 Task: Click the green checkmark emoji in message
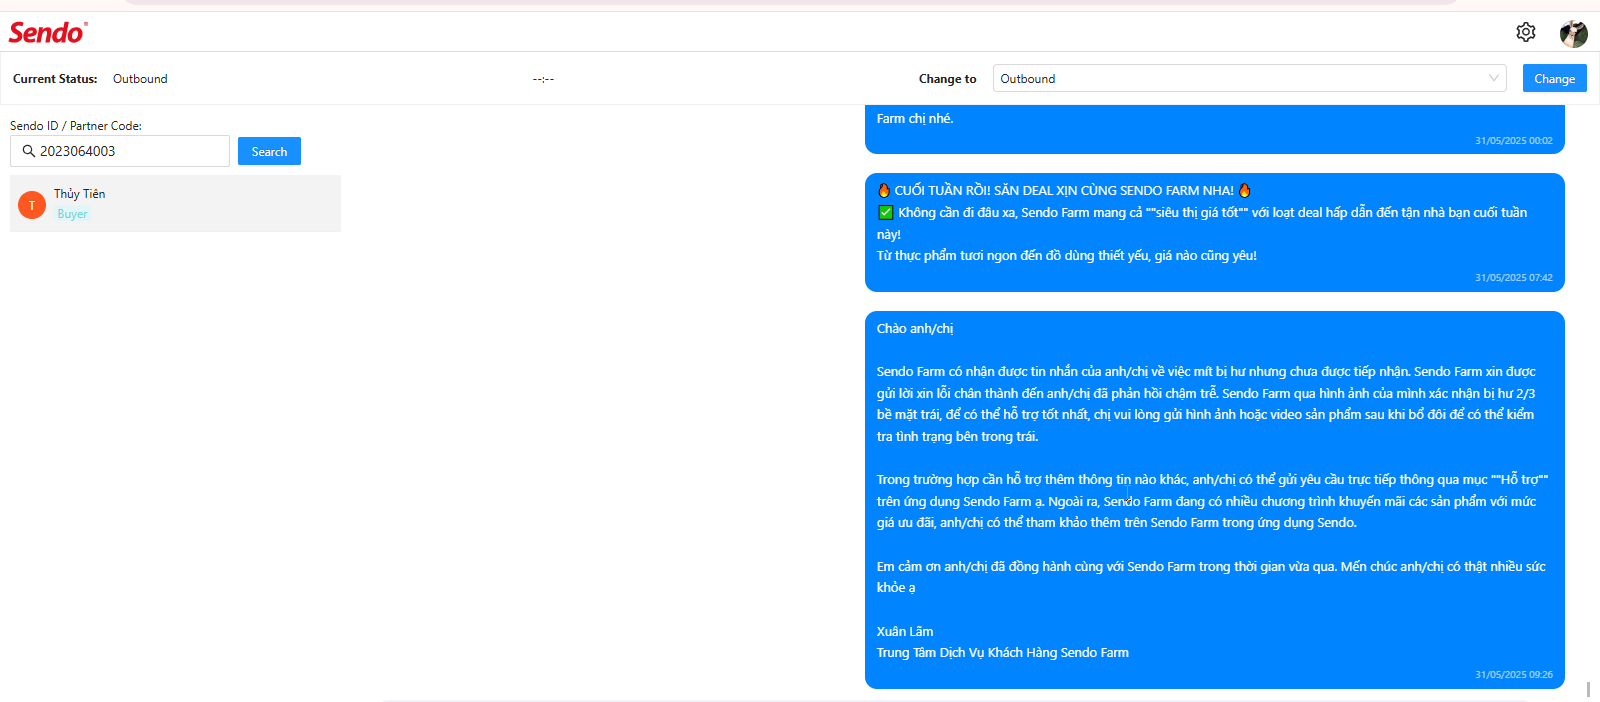point(885,212)
